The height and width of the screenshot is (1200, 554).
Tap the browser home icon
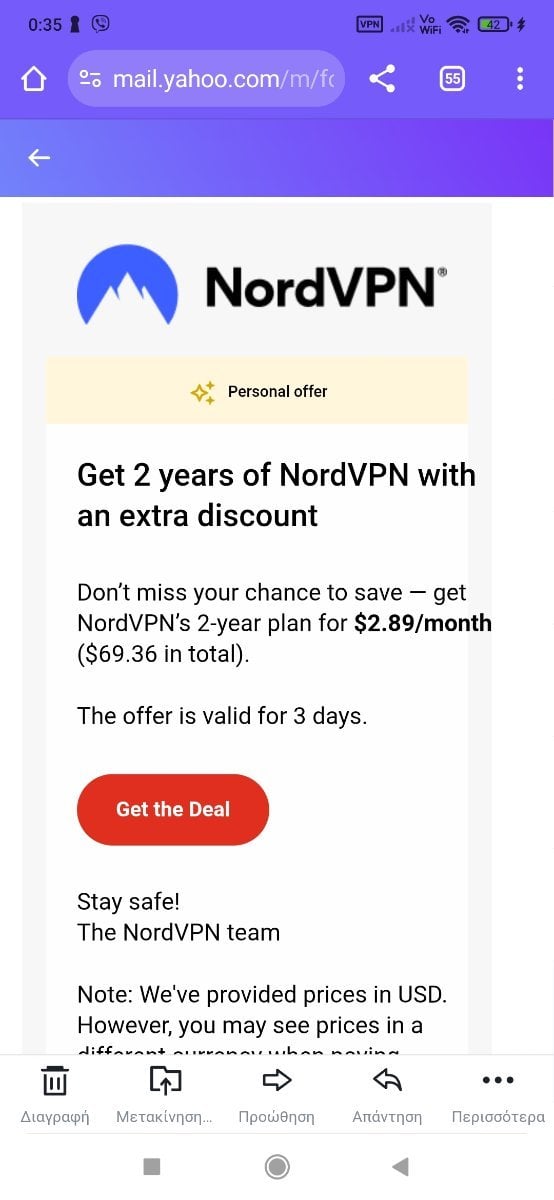pos(34,79)
